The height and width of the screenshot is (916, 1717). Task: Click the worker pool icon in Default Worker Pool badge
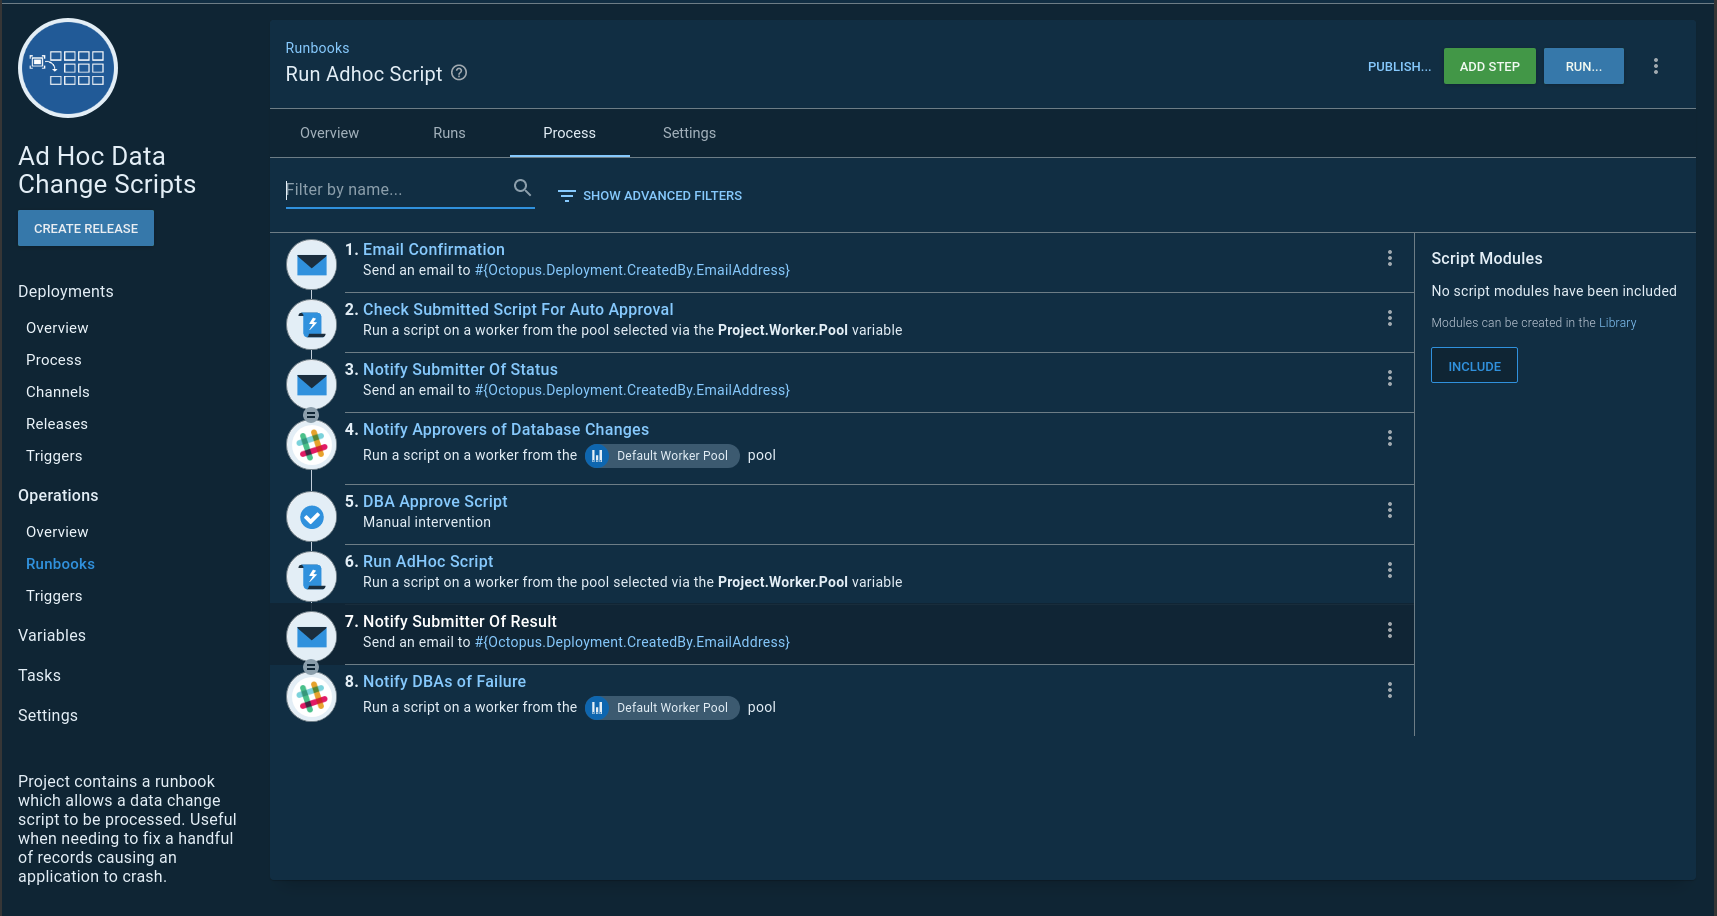597,455
